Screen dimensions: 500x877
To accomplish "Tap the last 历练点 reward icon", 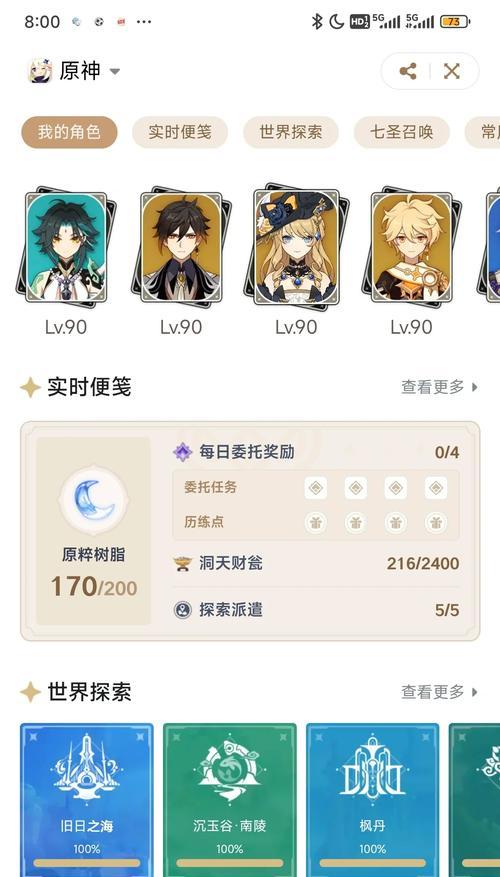I will click(436, 523).
